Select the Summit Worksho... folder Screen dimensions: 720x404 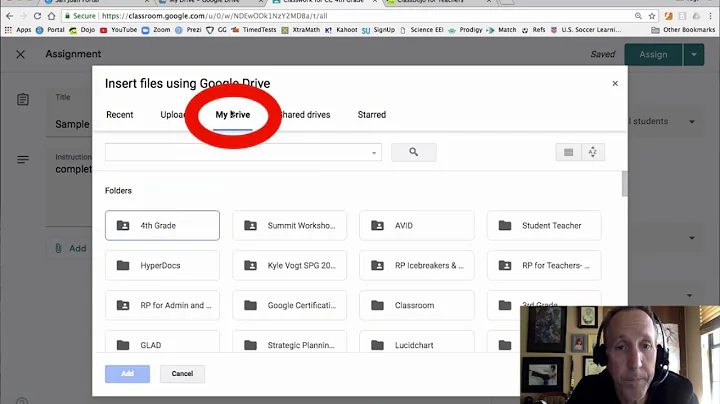point(289,225)
